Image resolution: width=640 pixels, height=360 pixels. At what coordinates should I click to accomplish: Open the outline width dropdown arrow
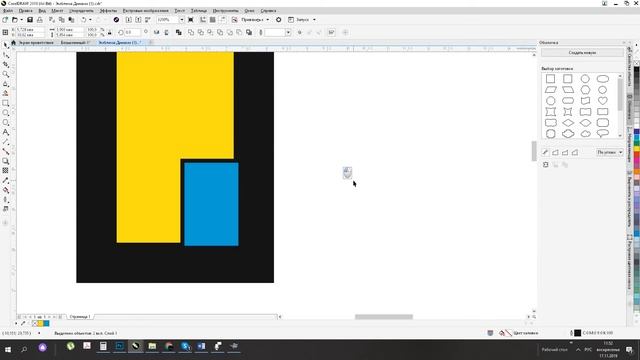[288, 32]
